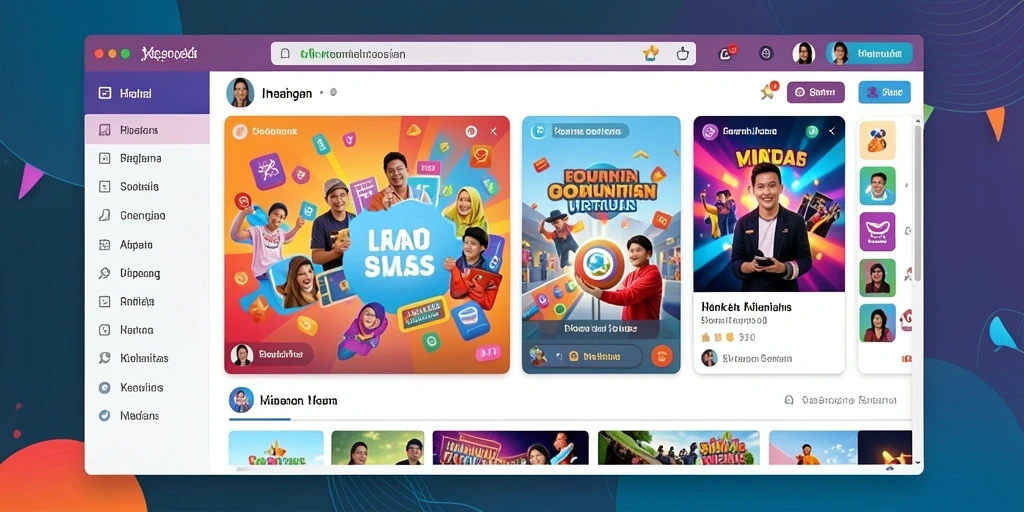The image size is (1024, 512).
Task: Click the purple round icon on the "MINDAS" card
Action: tap(710, 131)
